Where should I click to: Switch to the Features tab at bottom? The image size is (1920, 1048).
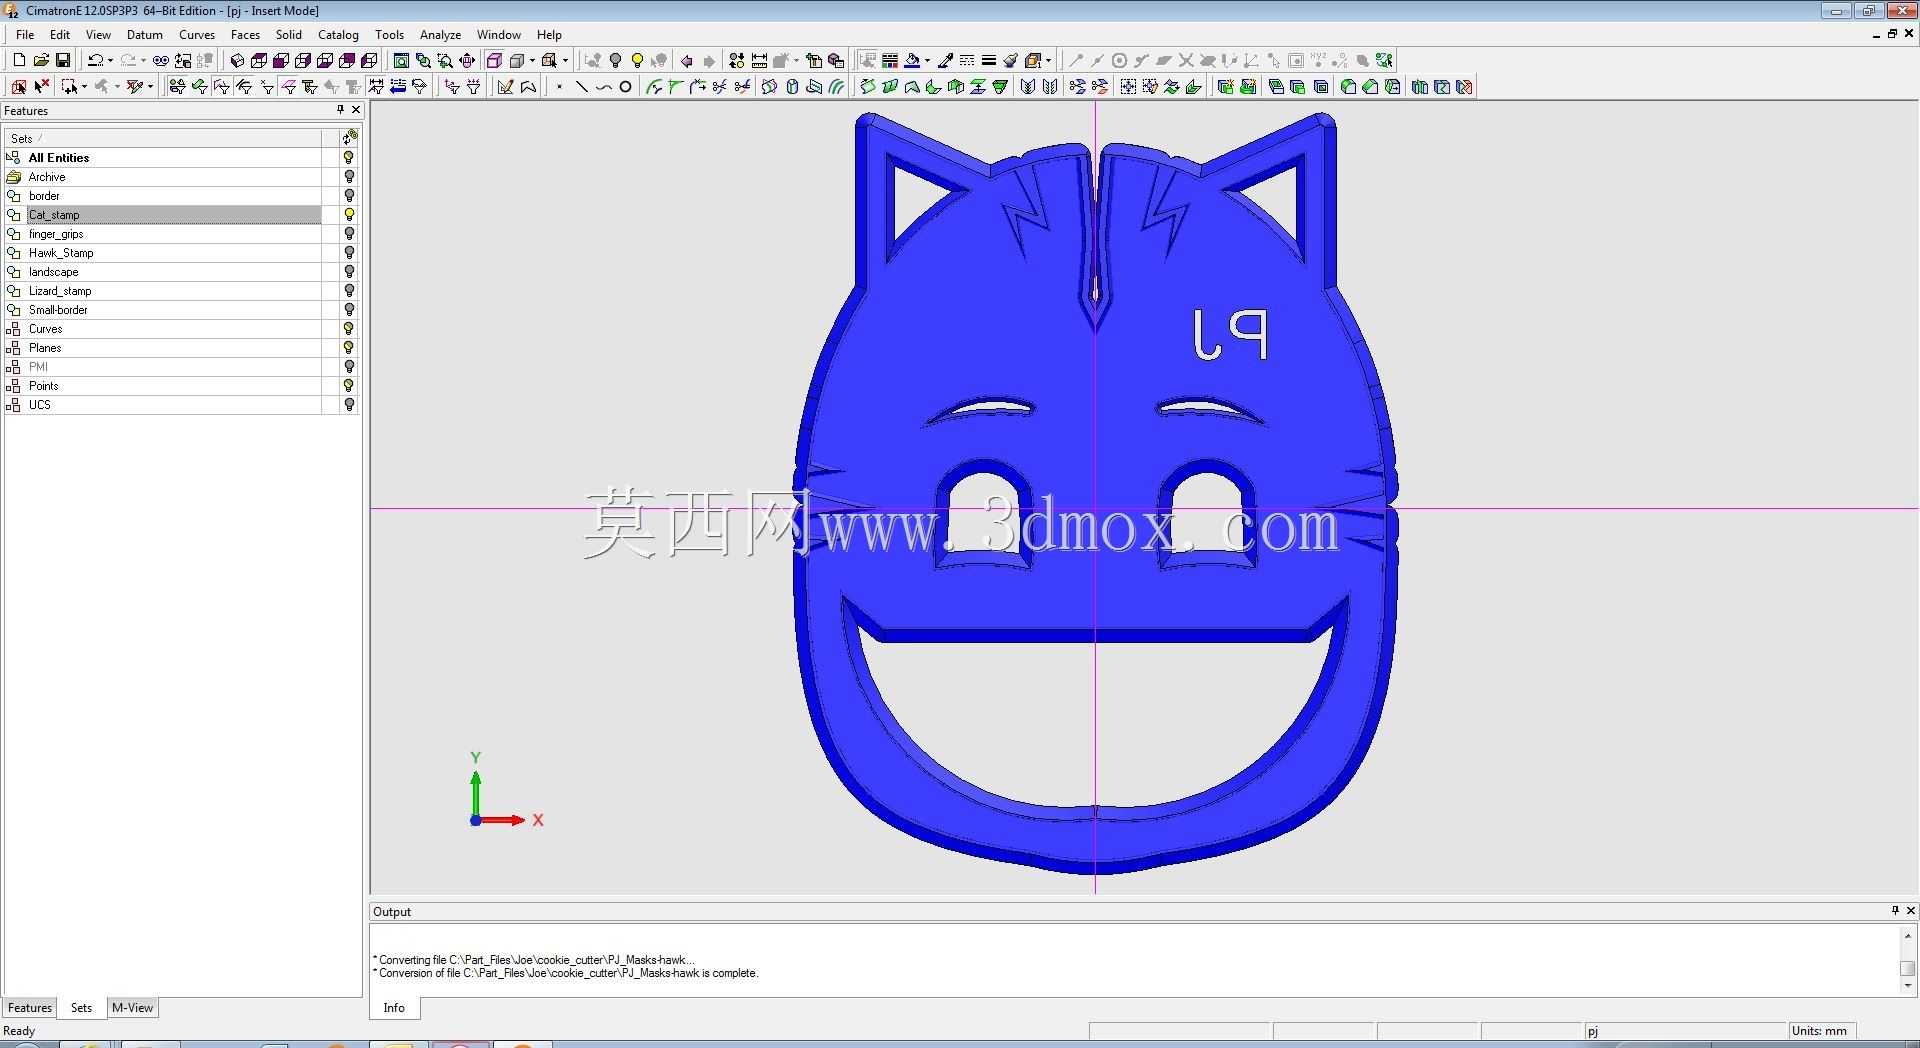[x=30, y=1008]
